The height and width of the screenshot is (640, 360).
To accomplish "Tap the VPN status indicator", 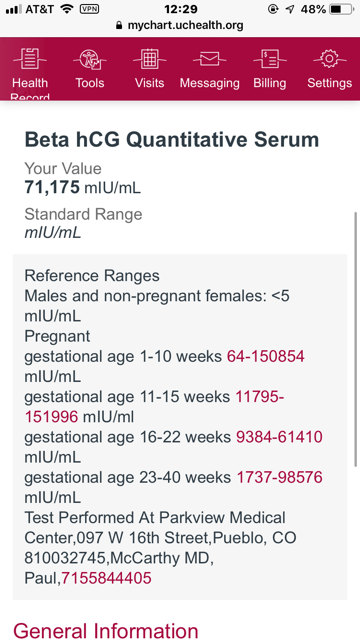I will tap(89, 9).
